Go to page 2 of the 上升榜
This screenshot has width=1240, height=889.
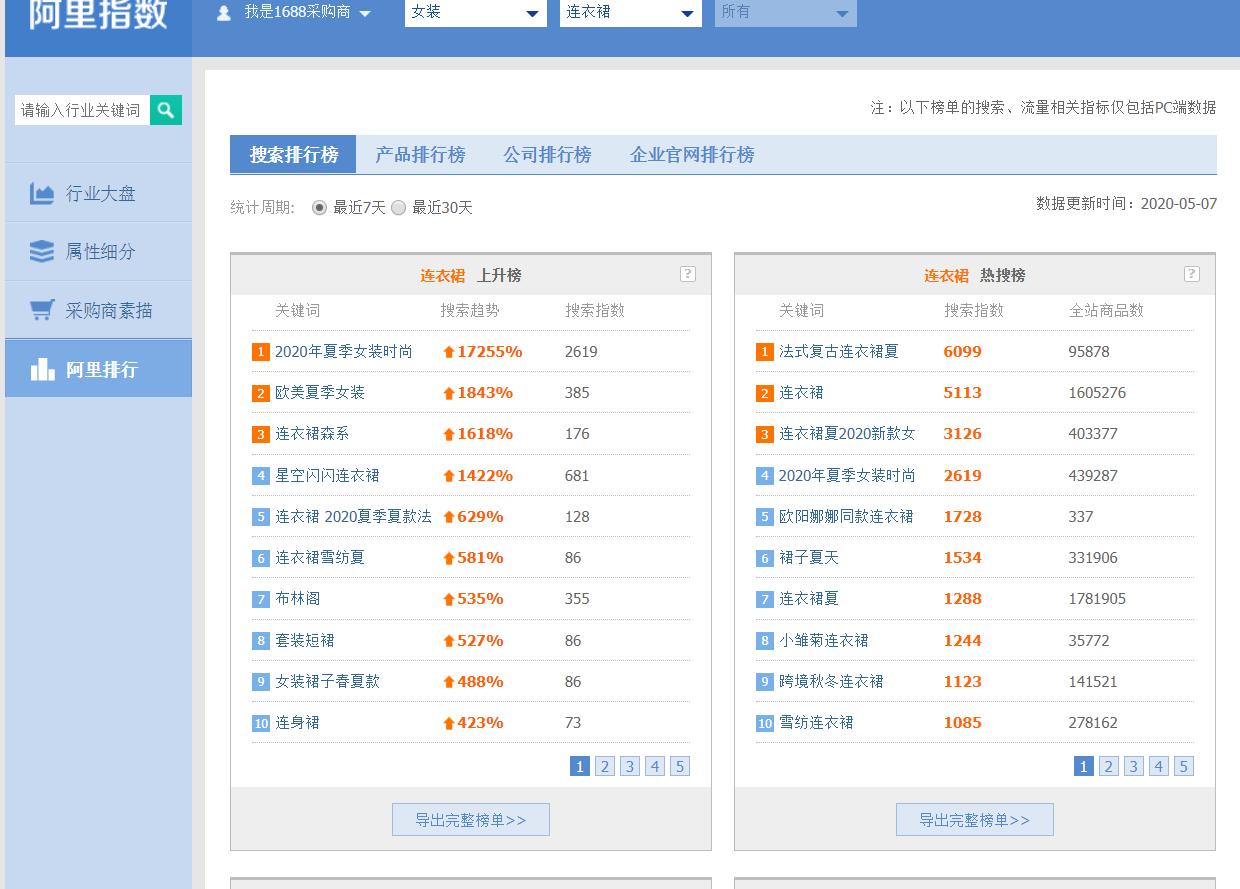point(604,766)
